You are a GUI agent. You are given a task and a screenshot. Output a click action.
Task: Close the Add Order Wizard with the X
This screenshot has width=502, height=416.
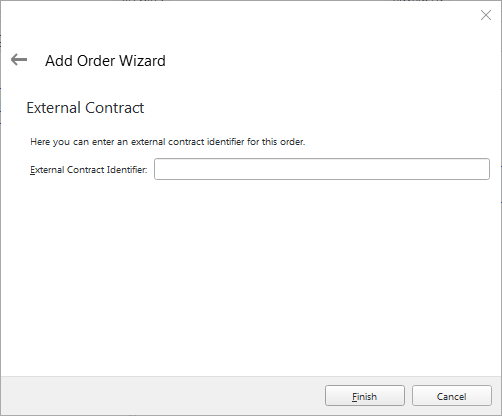[486, 15]
